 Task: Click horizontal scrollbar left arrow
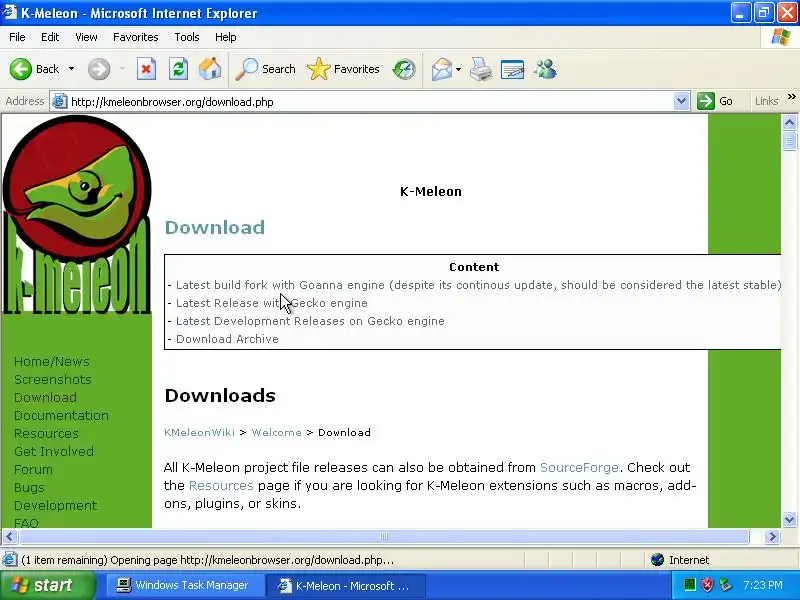pos(10,536)
